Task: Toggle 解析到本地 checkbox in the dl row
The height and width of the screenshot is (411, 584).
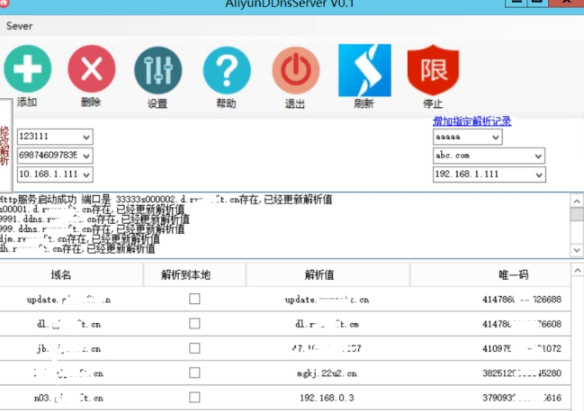Action: 194,324
